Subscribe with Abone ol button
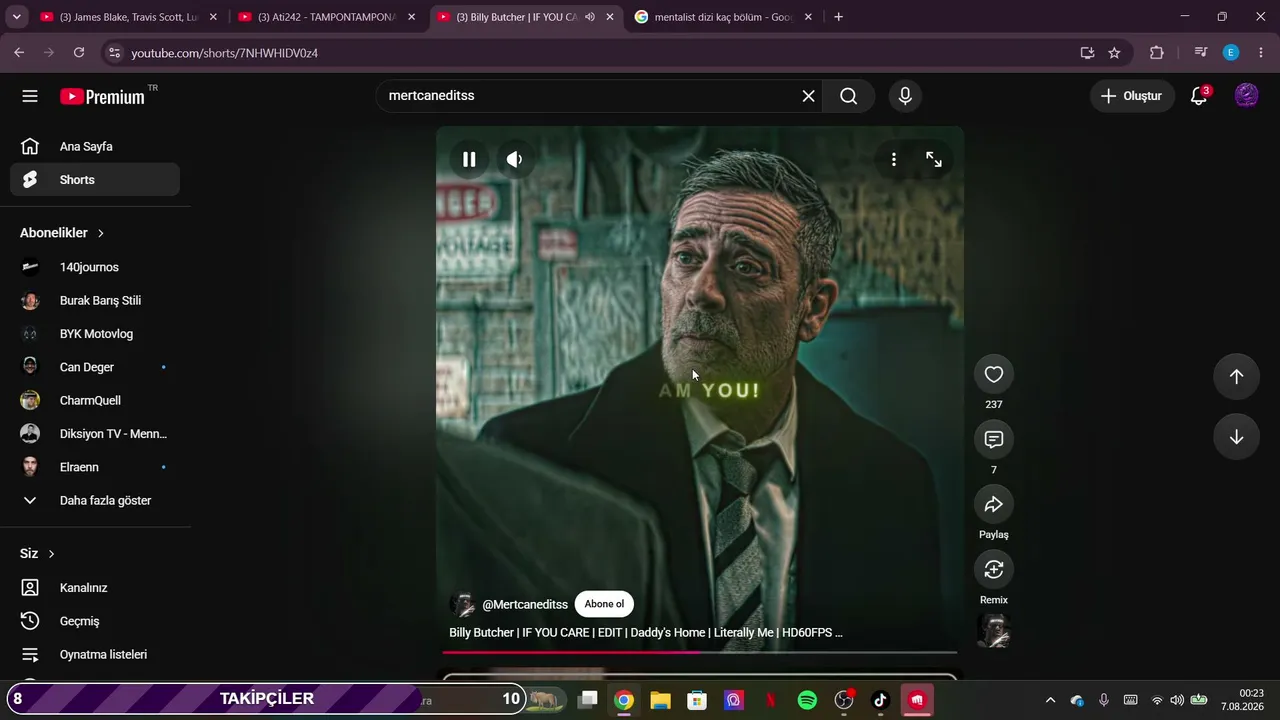This screenshot has height=720, width=1280. coord(604,604)
